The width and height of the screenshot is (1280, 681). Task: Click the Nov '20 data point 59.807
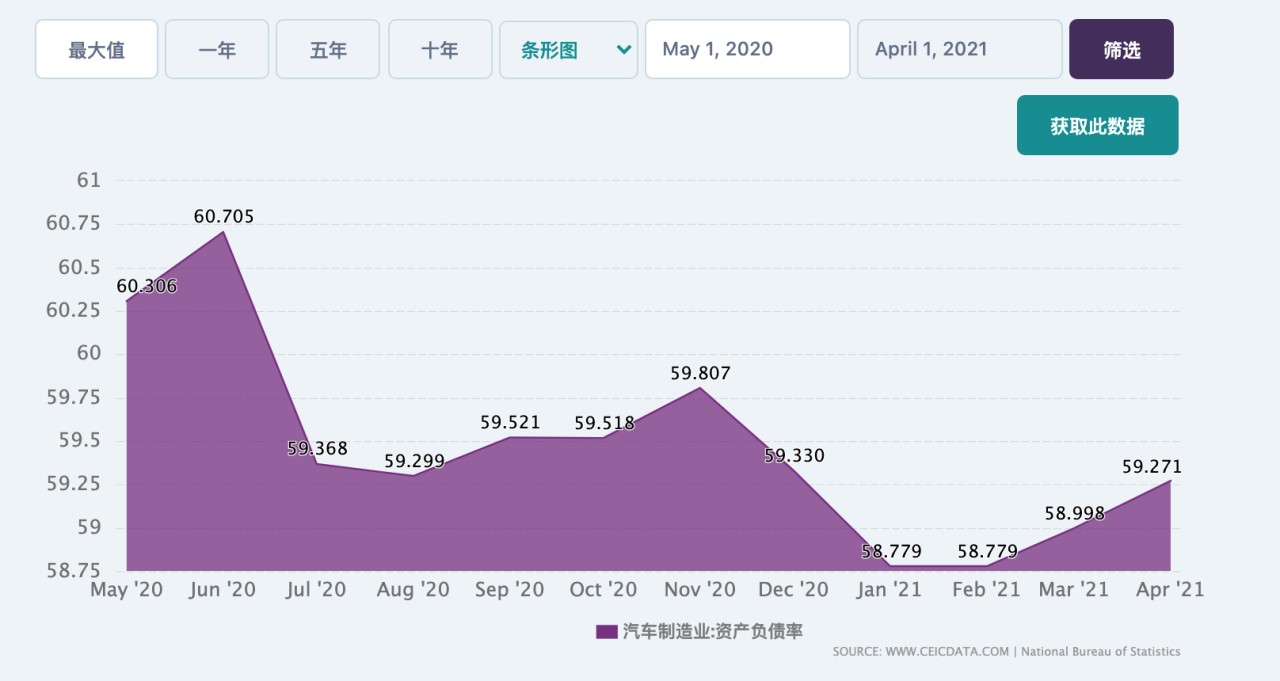700,374
